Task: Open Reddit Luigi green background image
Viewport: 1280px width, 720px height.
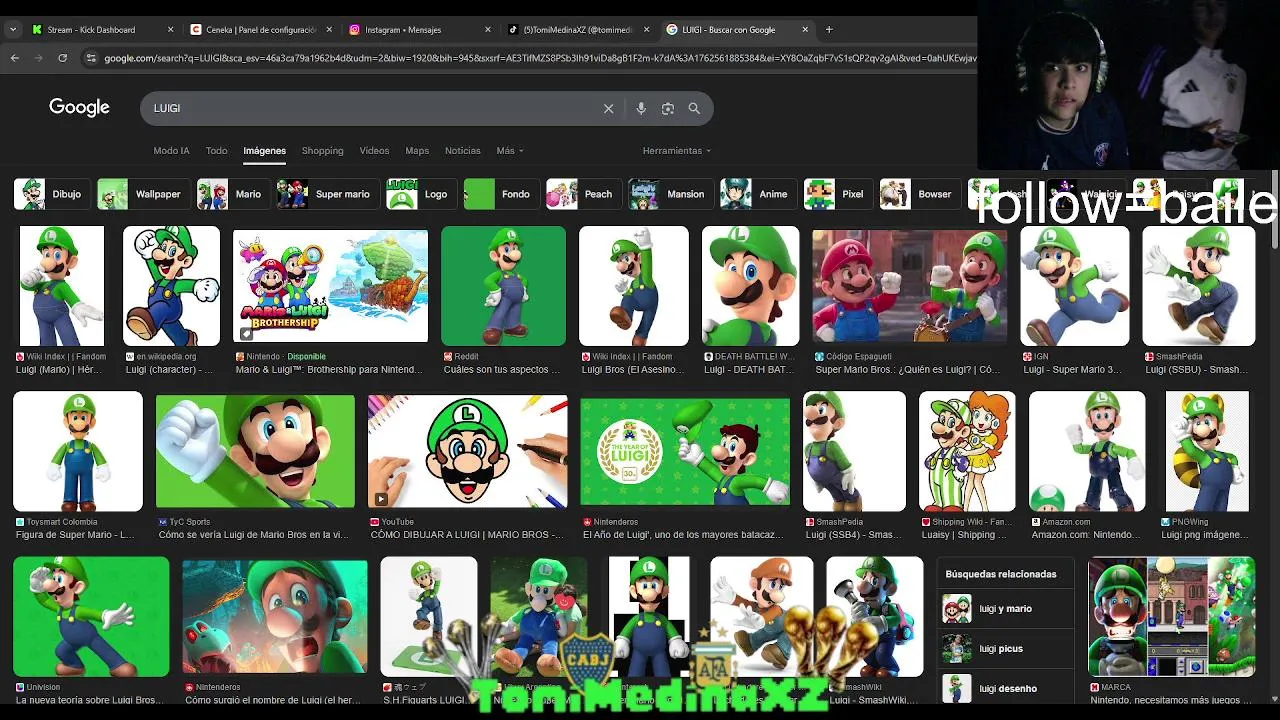Action: (503, 286)
